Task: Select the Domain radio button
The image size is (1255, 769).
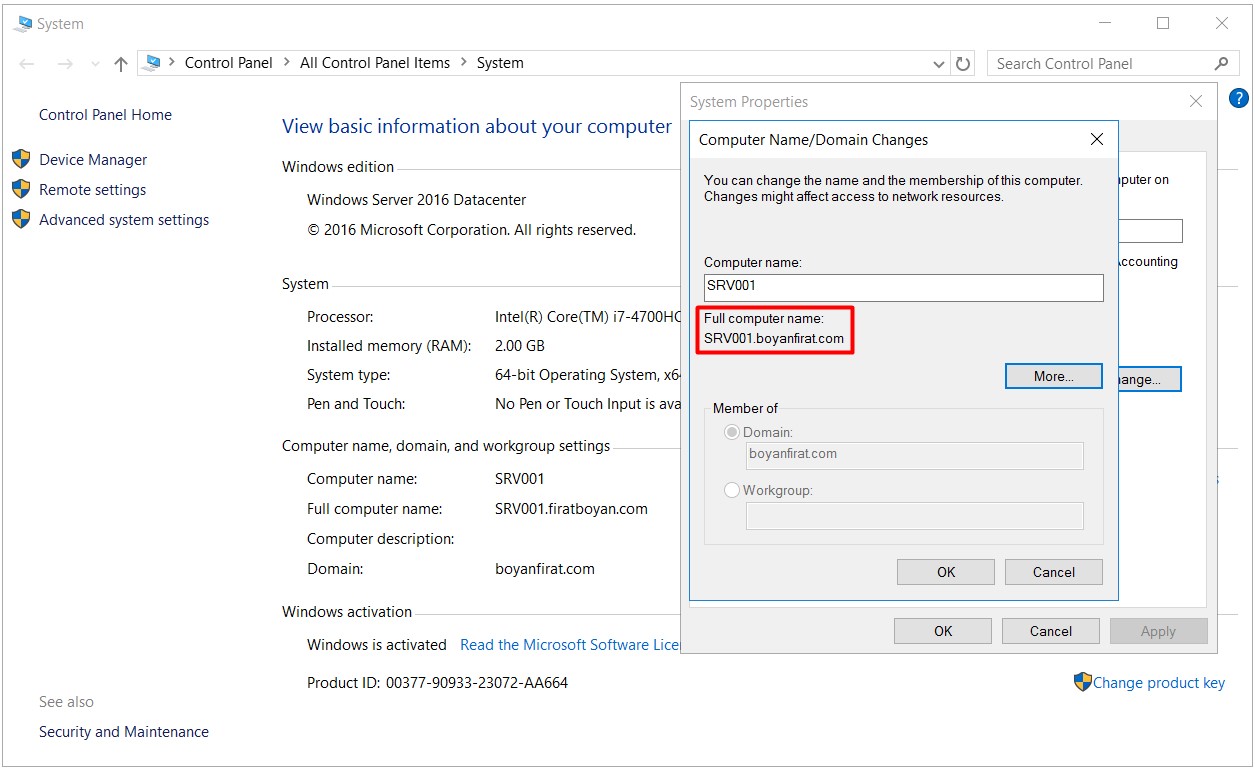Action: point(732,433)
